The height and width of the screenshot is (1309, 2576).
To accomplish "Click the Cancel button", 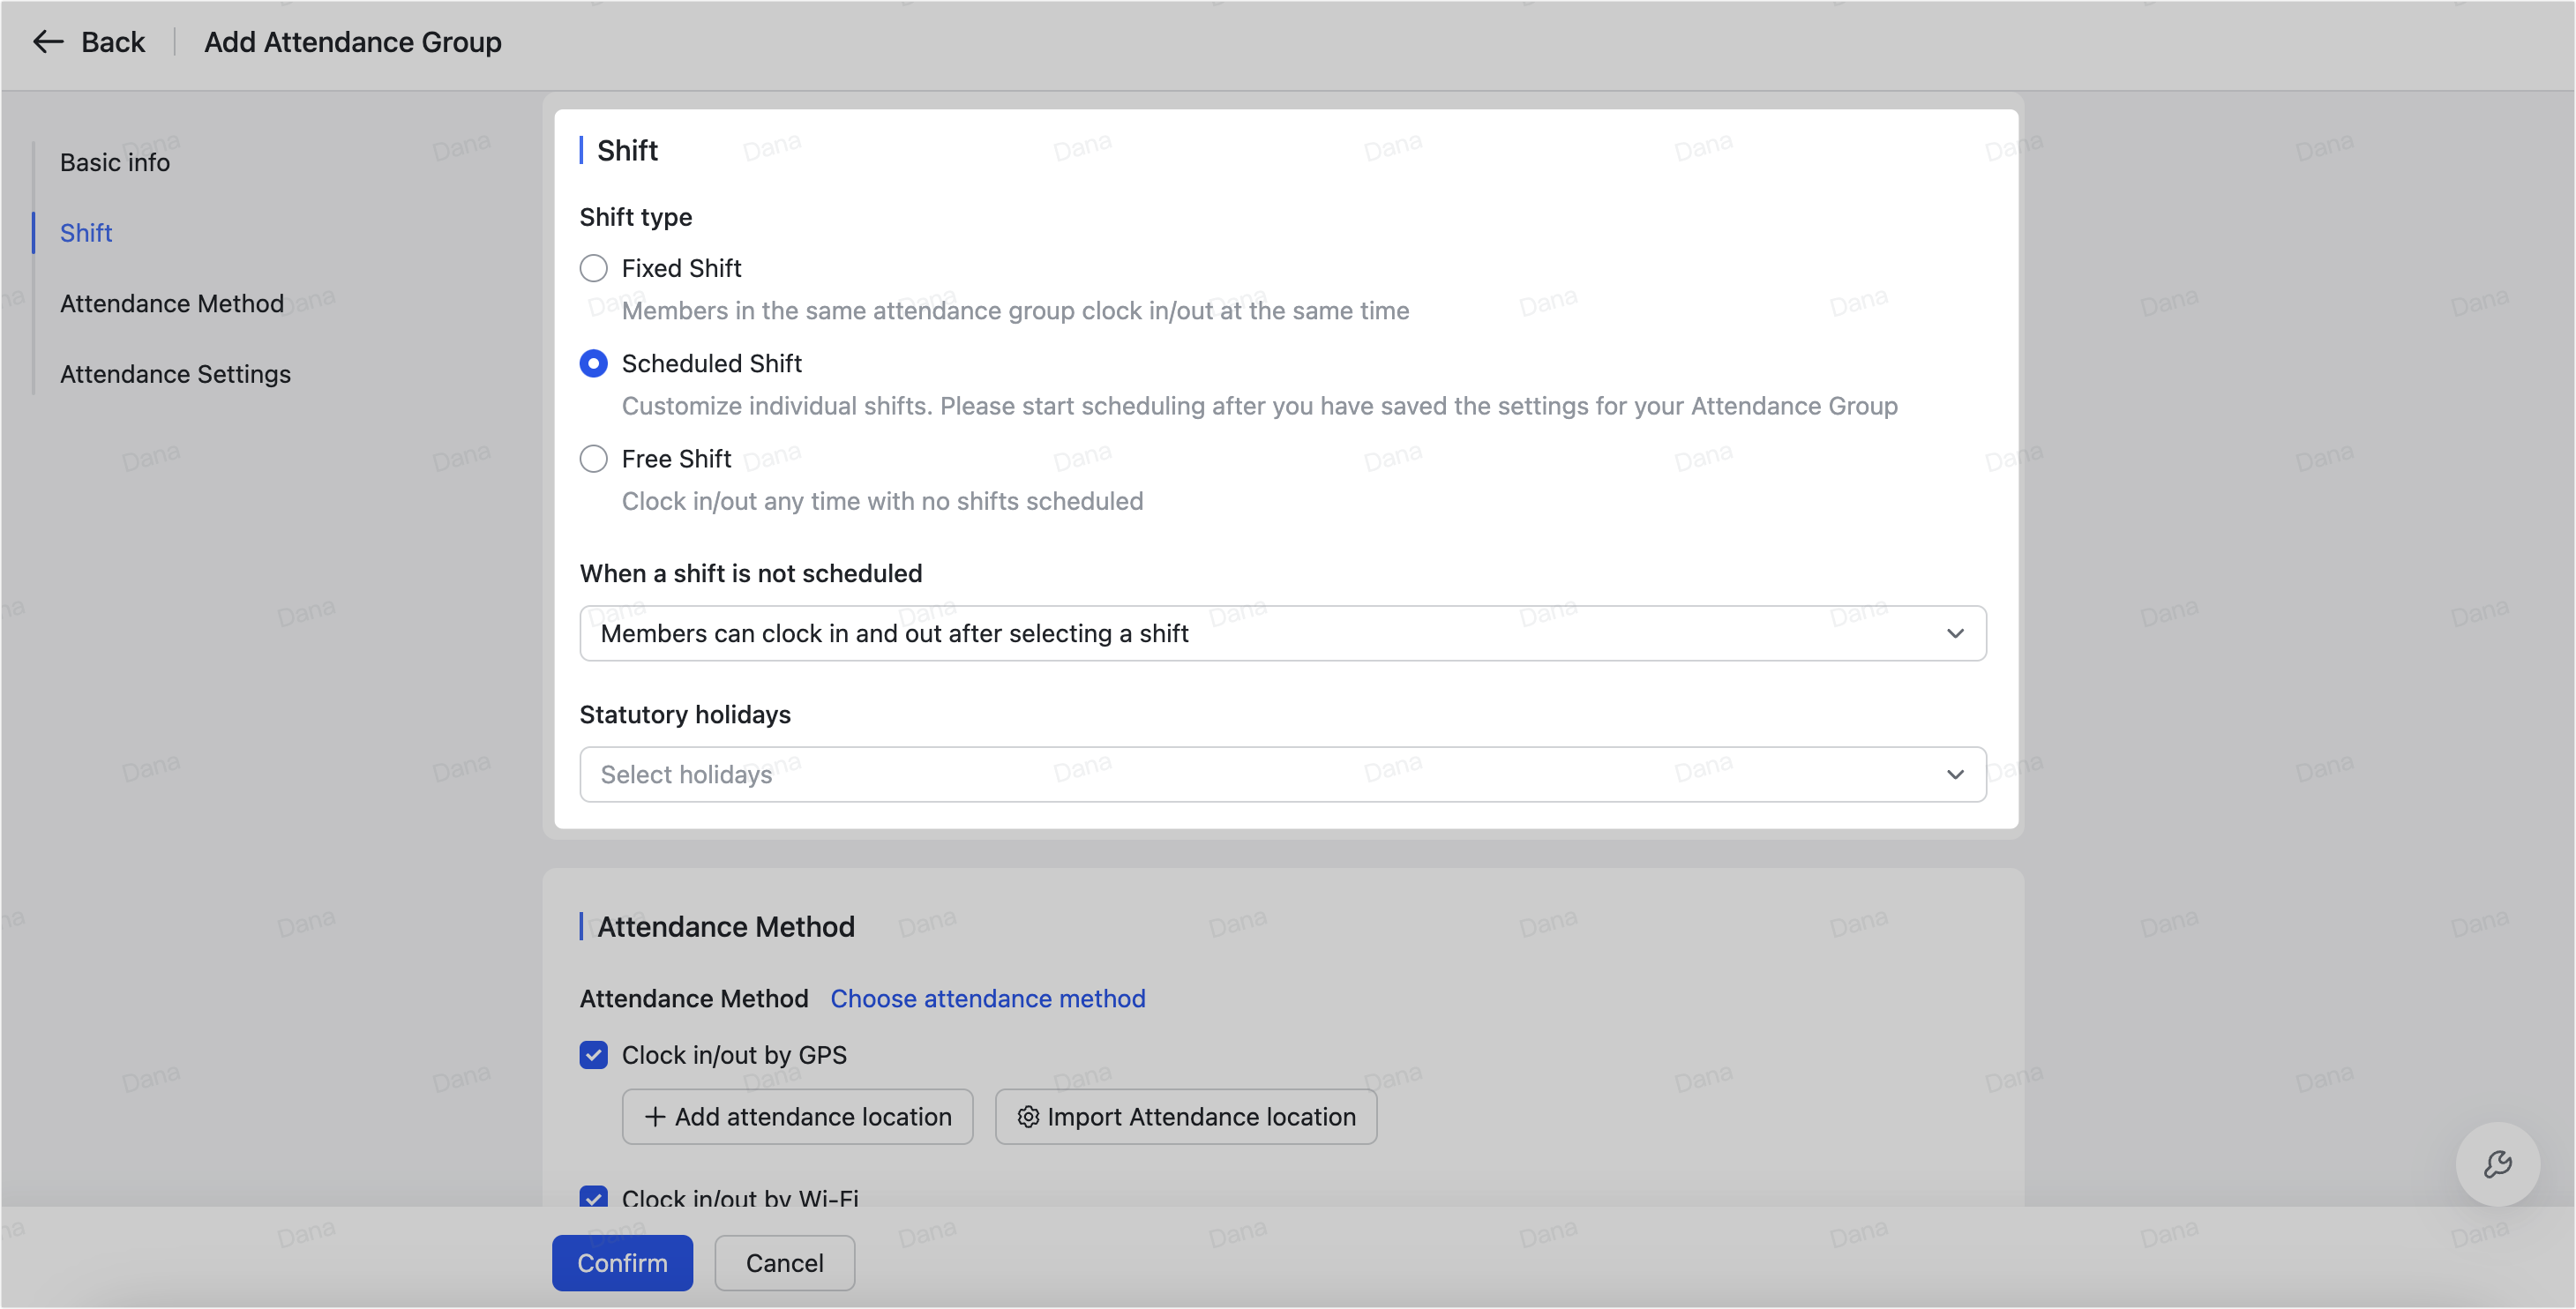I will [x=784, y=1263].
